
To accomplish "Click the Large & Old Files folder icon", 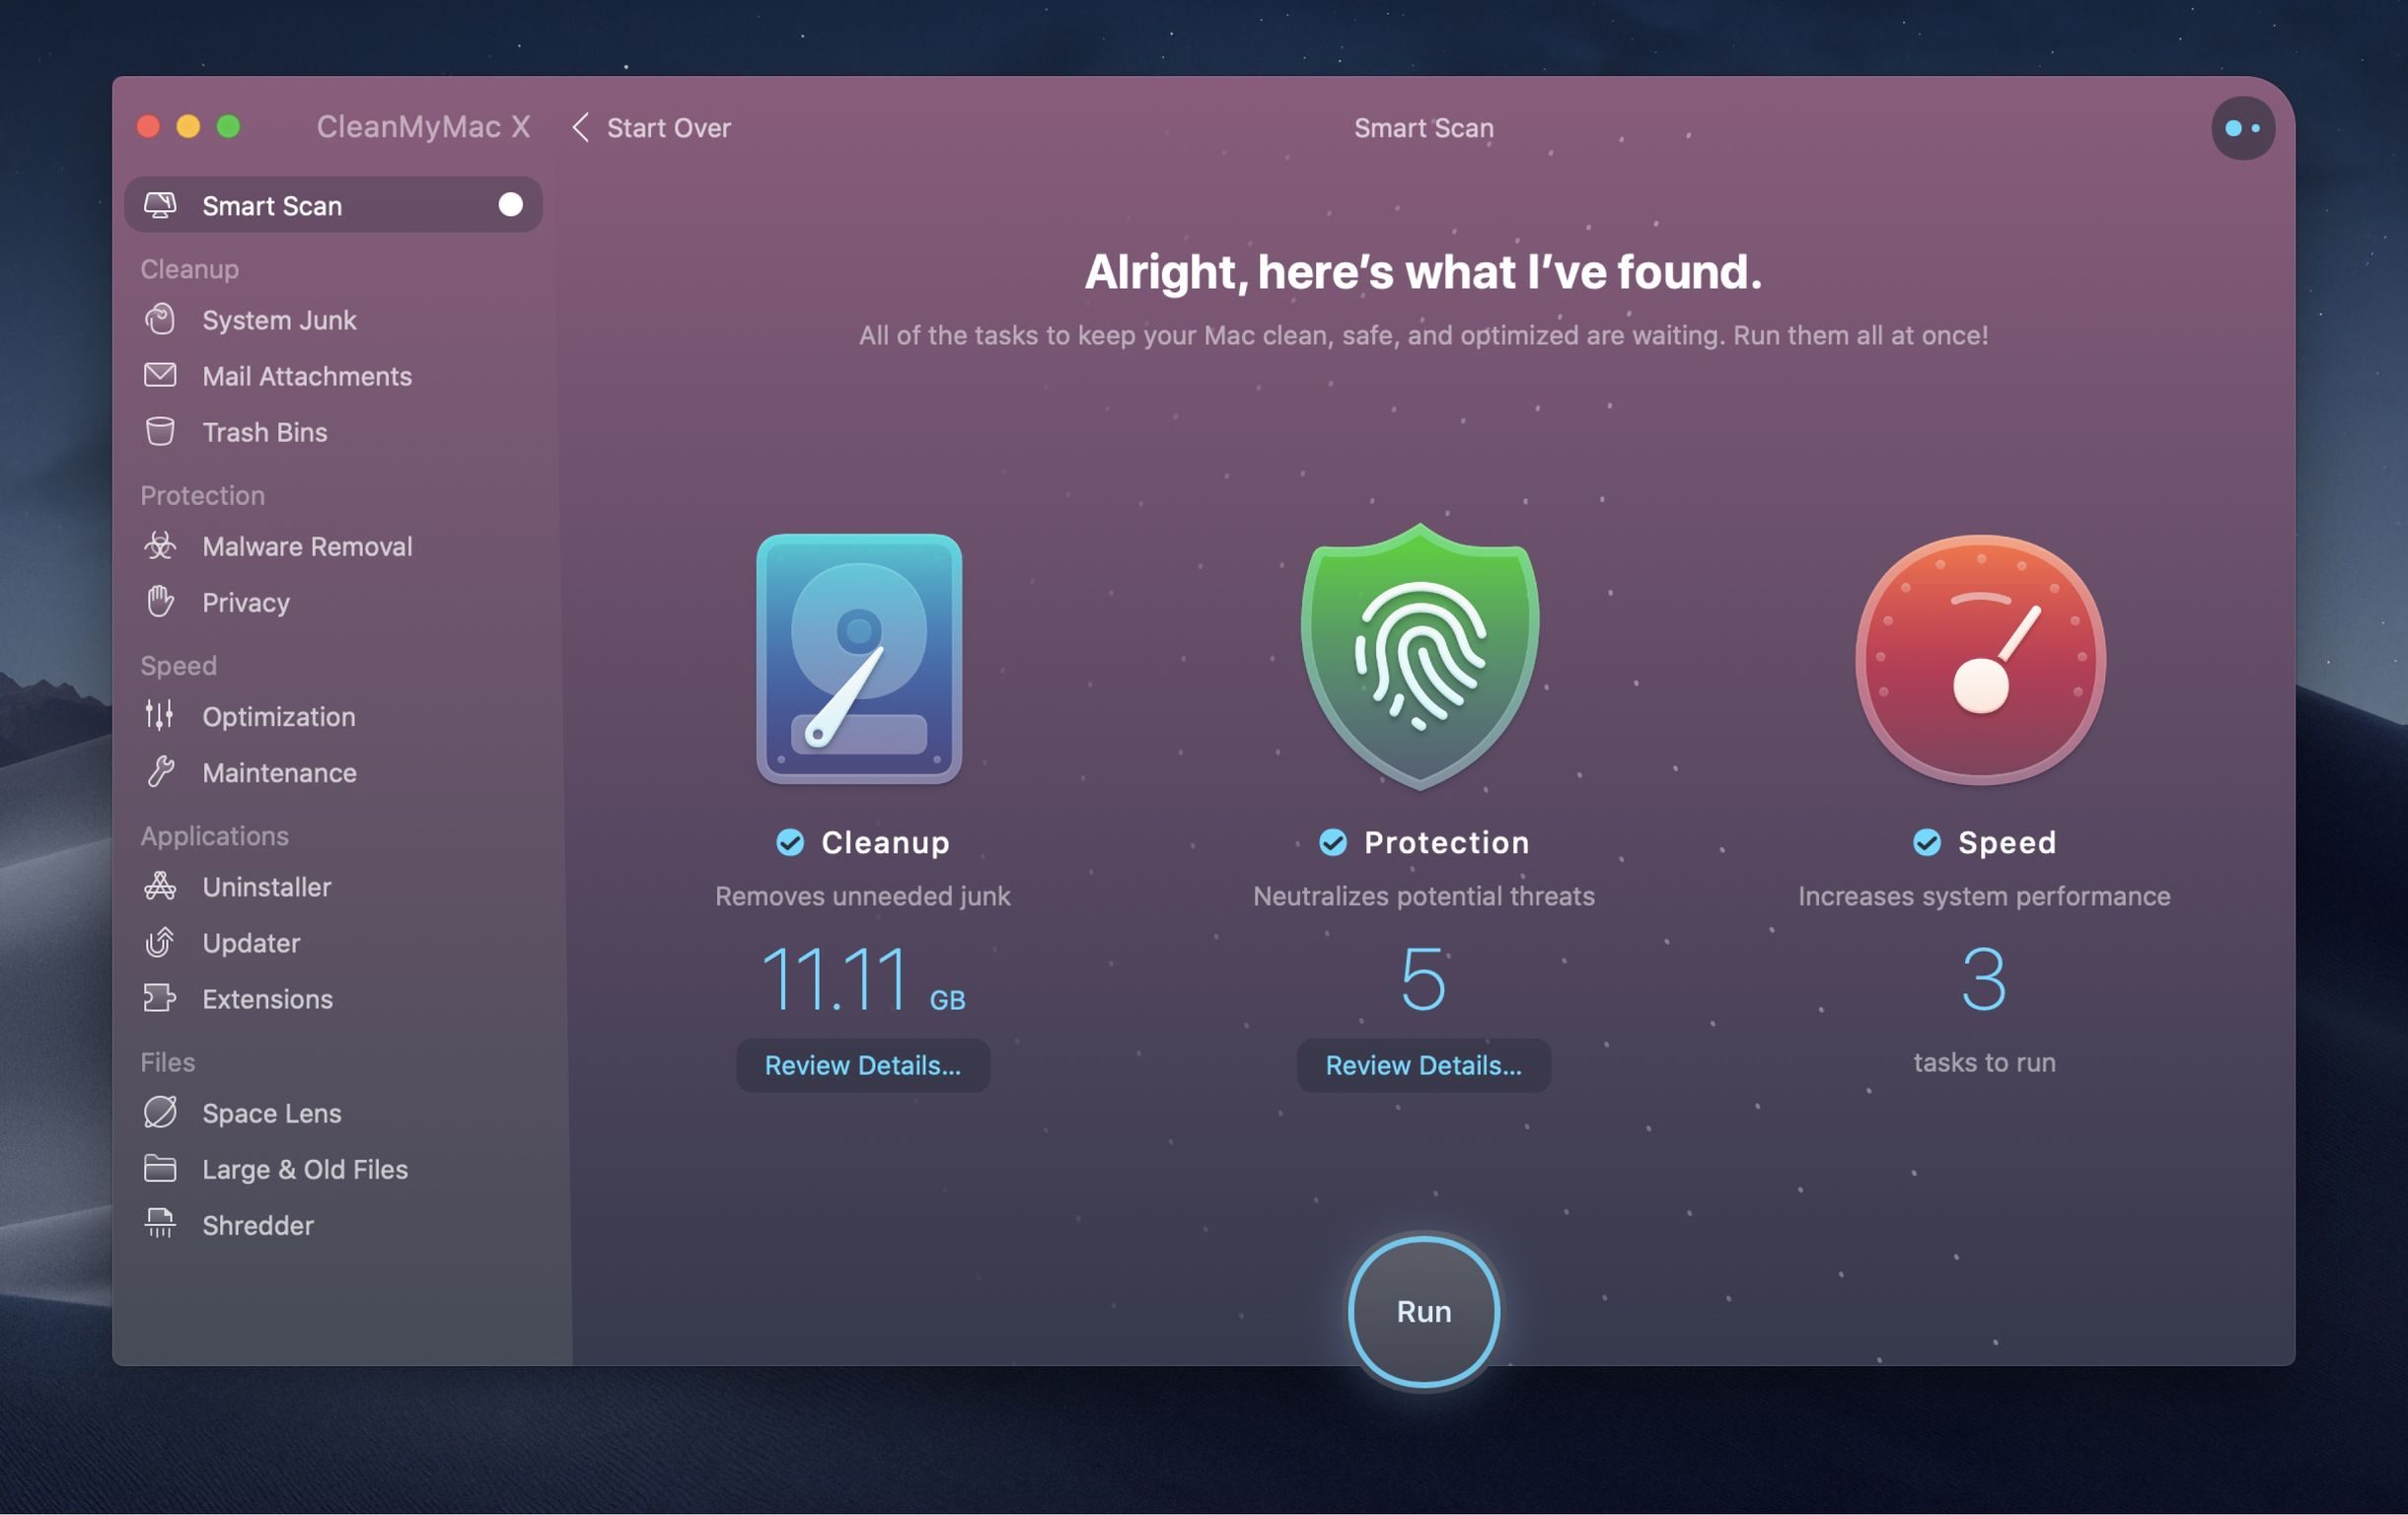I will click(x=160, y=1168).
